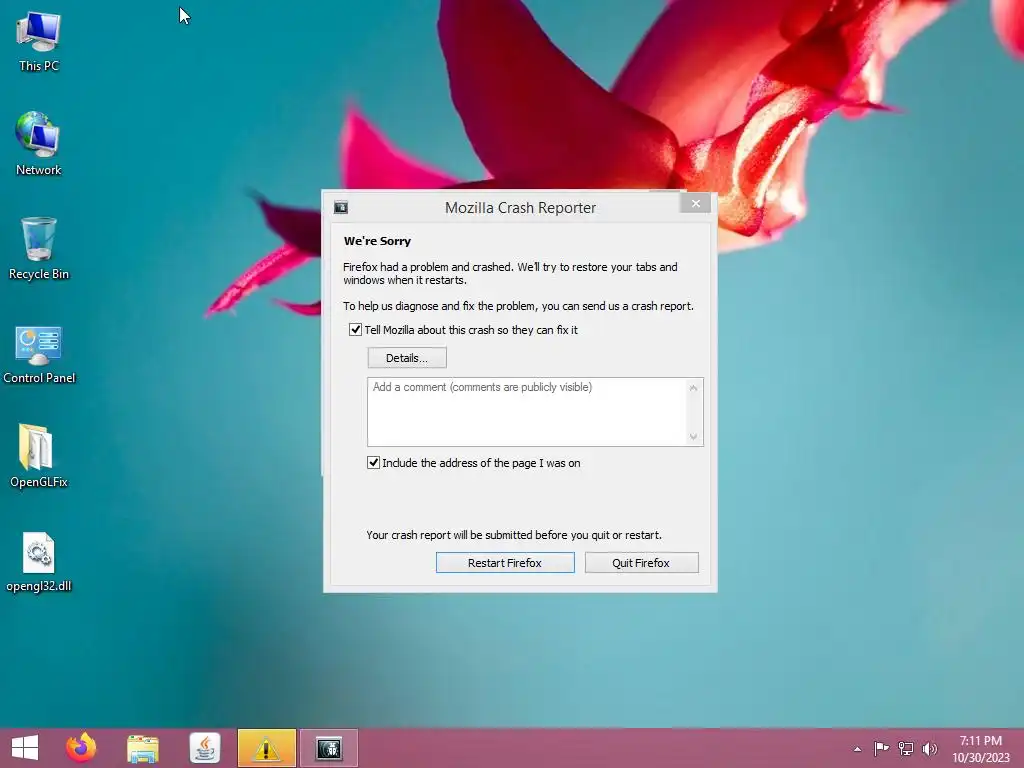This screenshot has height=768, width=1024.
Task: Launch Firefox from the taskbar
Action: pyautogui.click(x=81, y=748)
